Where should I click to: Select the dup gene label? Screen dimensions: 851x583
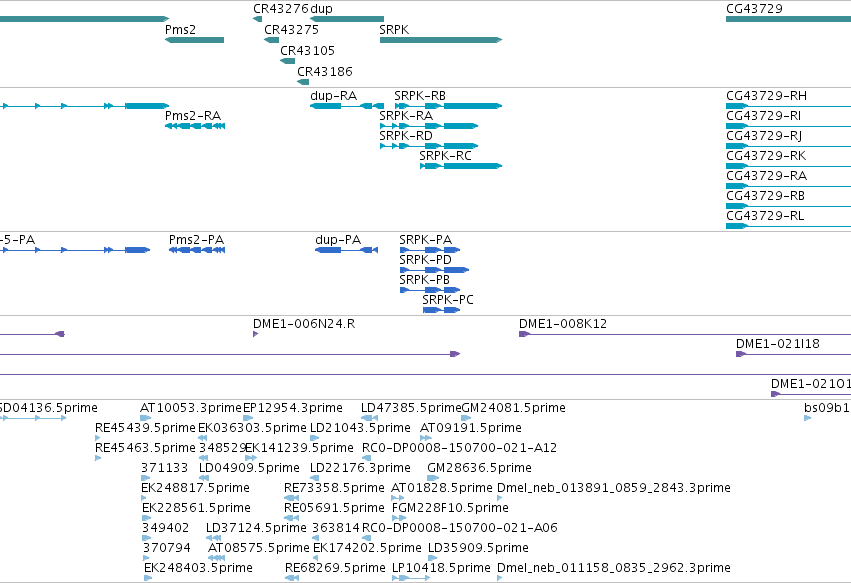point(321,9)
